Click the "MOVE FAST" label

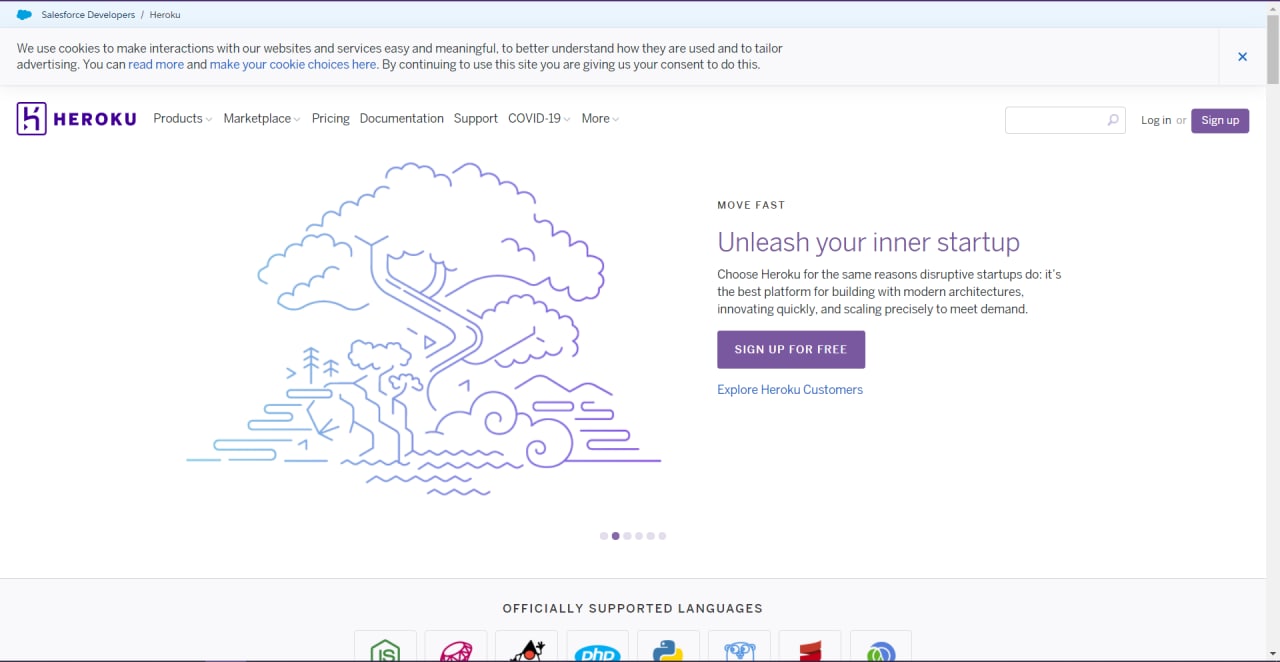(x=751, y=205)
